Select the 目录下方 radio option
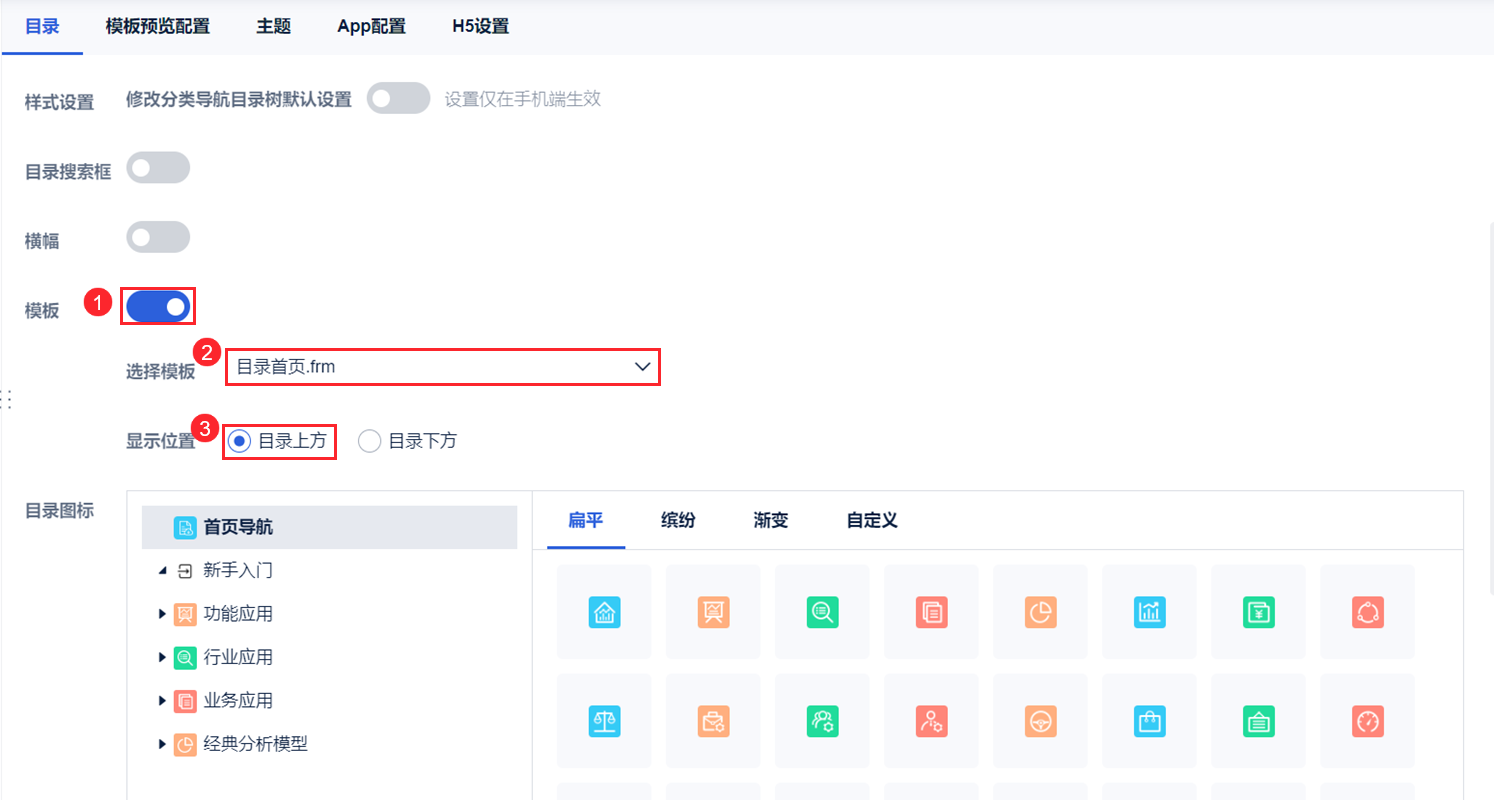The height and width of the screenshot is (800, 1494). coord(369,440)
